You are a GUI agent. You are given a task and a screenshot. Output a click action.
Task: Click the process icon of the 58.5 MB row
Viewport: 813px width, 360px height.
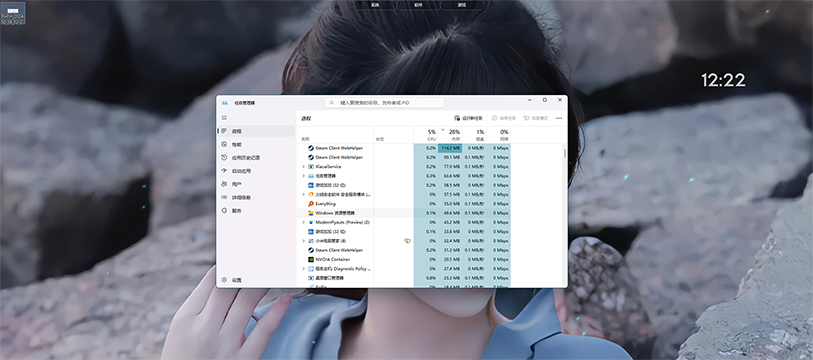[x=311, y=185]
